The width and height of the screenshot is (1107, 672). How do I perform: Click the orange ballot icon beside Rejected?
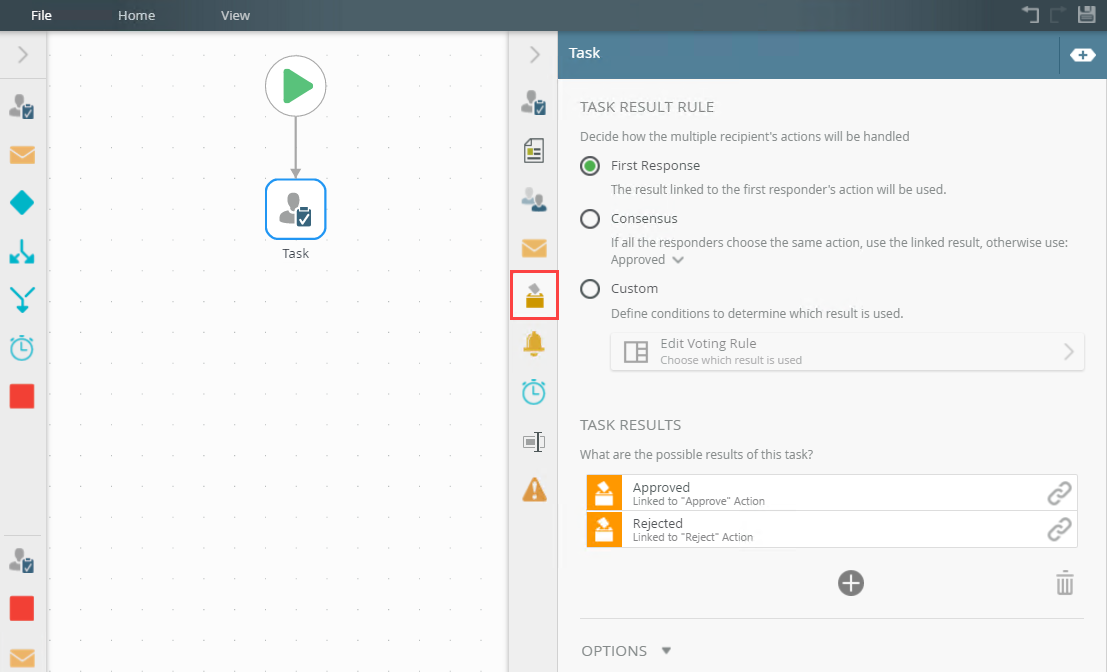pos(604,529)
